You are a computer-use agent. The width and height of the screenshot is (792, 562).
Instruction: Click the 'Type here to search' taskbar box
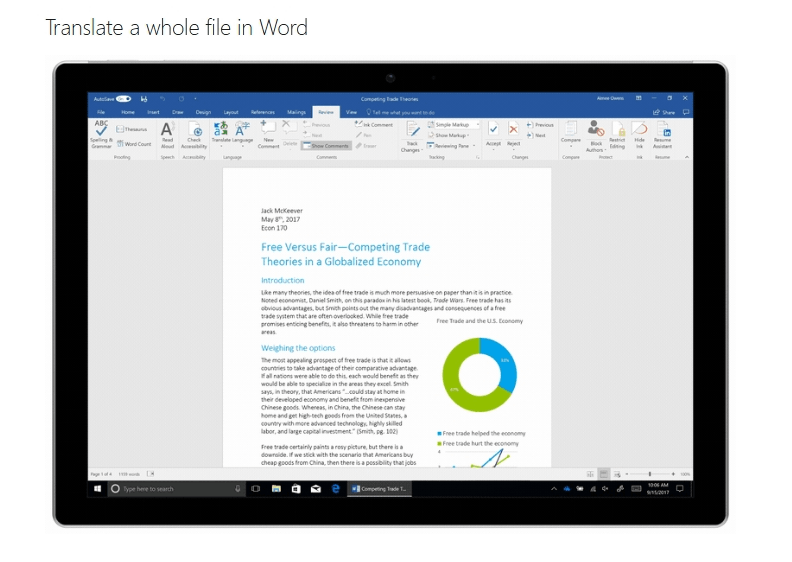click(176, 489)
